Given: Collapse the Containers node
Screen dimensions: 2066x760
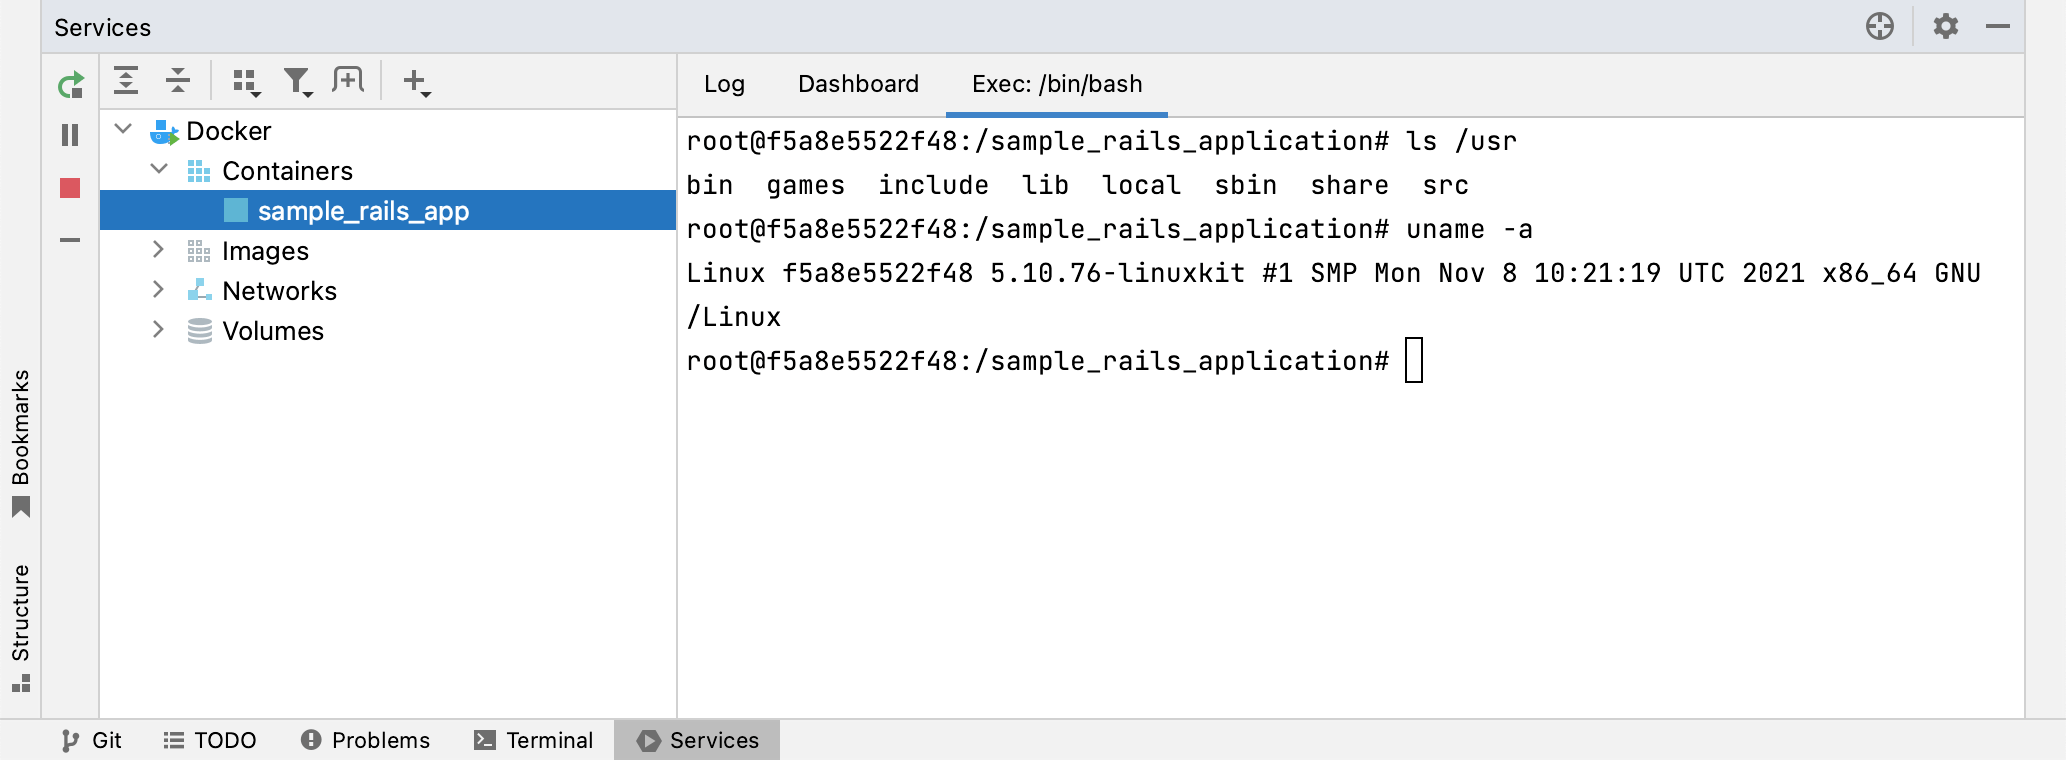Looking at the screenshot, I should (158, 170).
